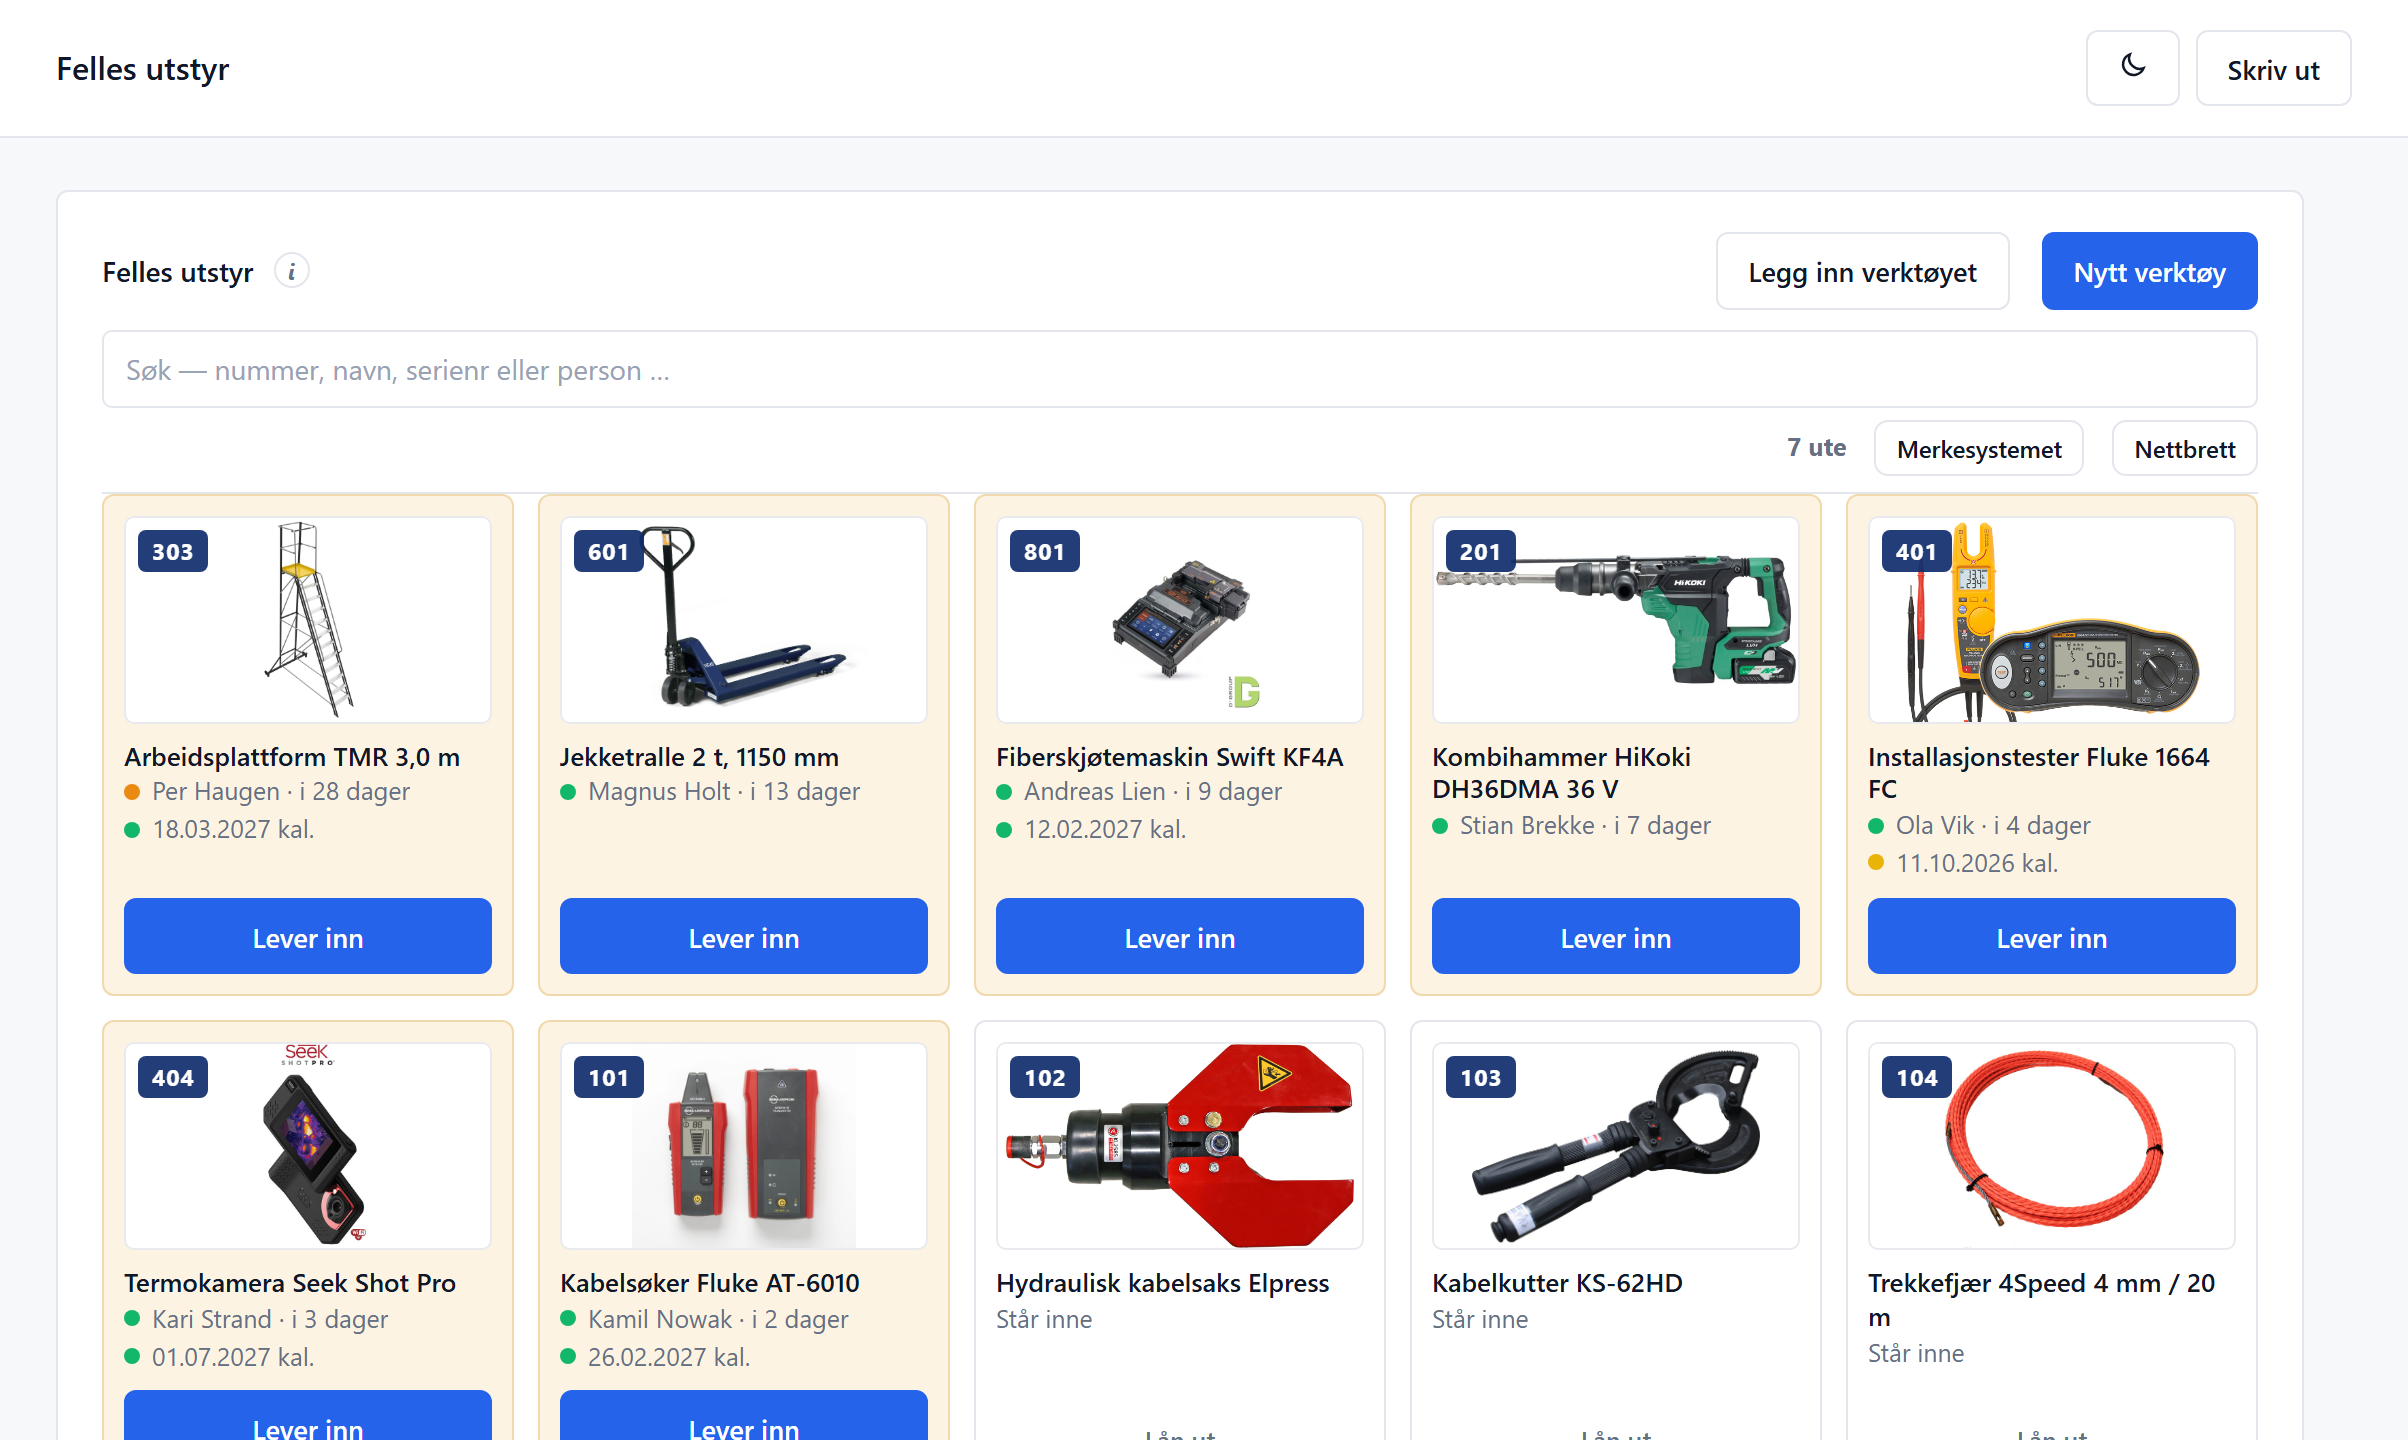The width and height of the screenshot is (2408, 1440).
Task: Select title Trekkefjær 4Speed 4 mm / 20 m
Action: click(2042, 1299)
